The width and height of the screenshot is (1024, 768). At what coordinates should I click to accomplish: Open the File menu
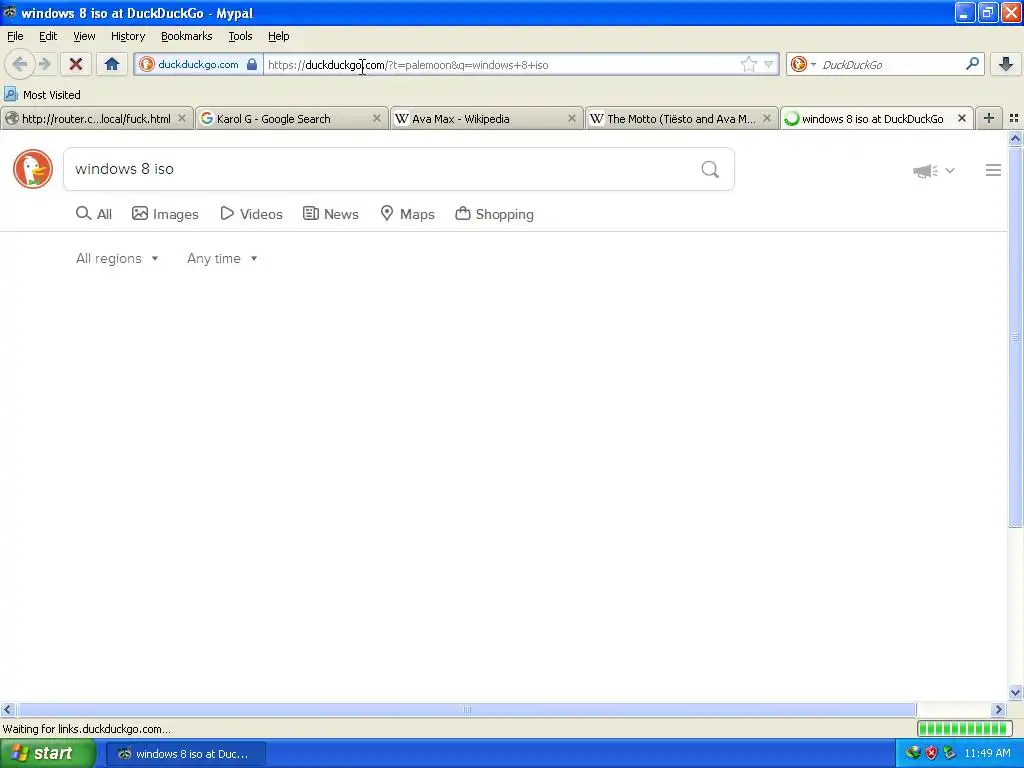15,36
